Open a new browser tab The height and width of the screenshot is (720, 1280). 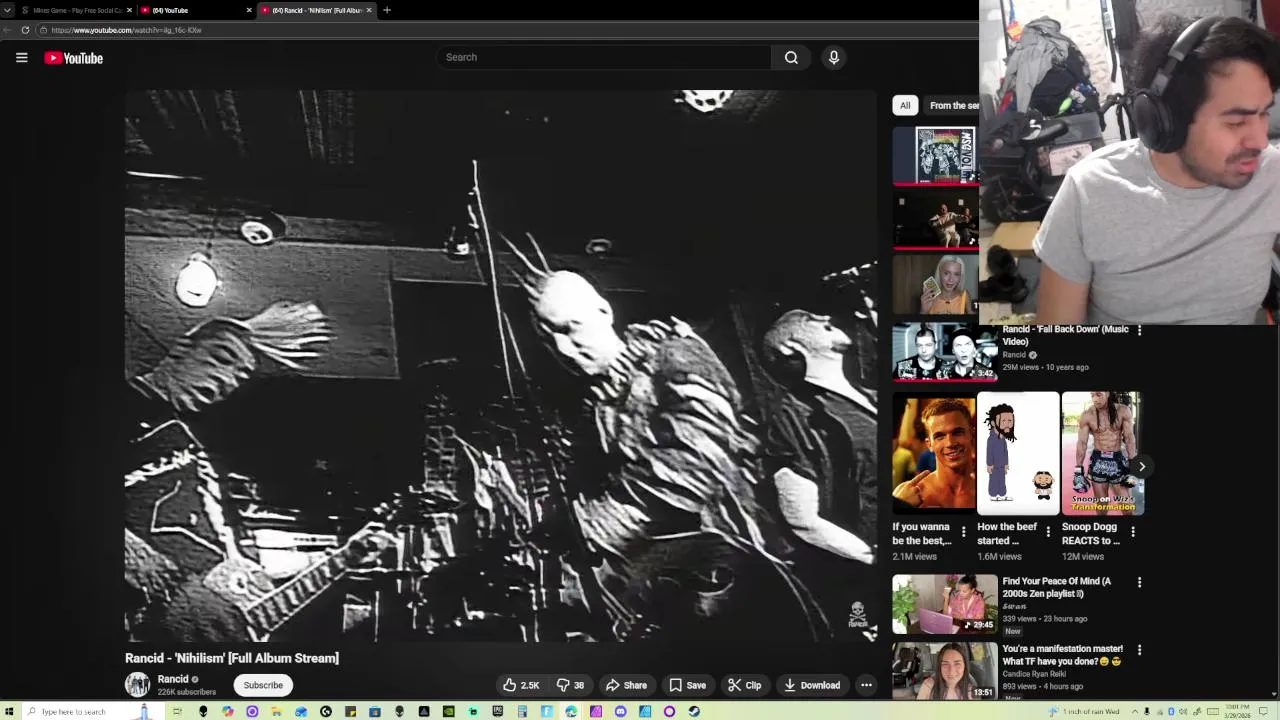click(x=387, y=10)
